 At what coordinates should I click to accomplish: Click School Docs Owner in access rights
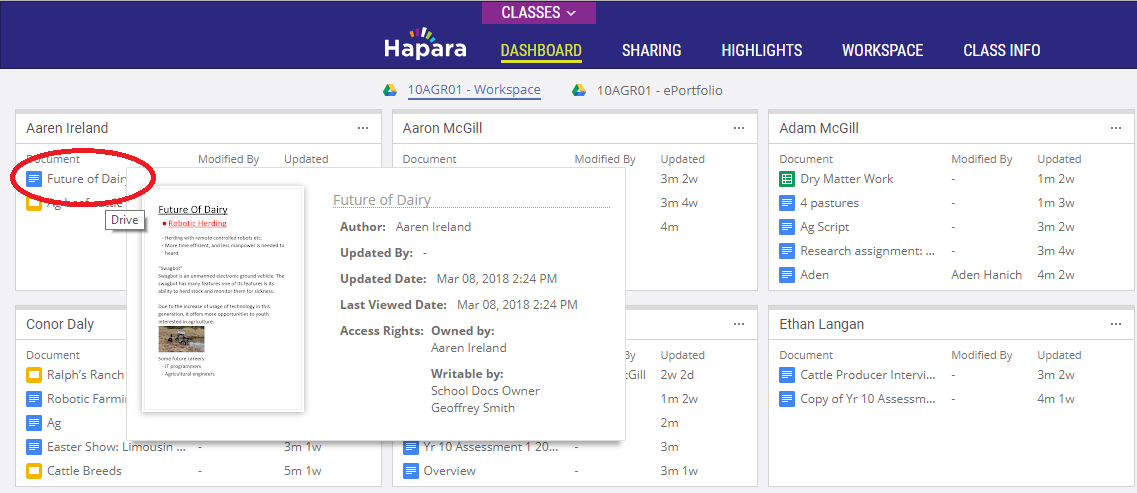485,391
